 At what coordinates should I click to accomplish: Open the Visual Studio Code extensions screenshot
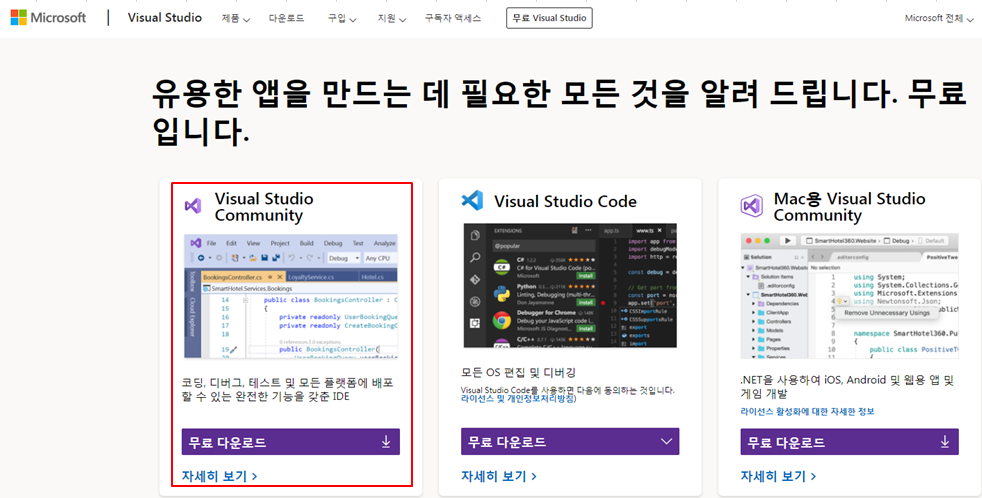pos(570,285)
